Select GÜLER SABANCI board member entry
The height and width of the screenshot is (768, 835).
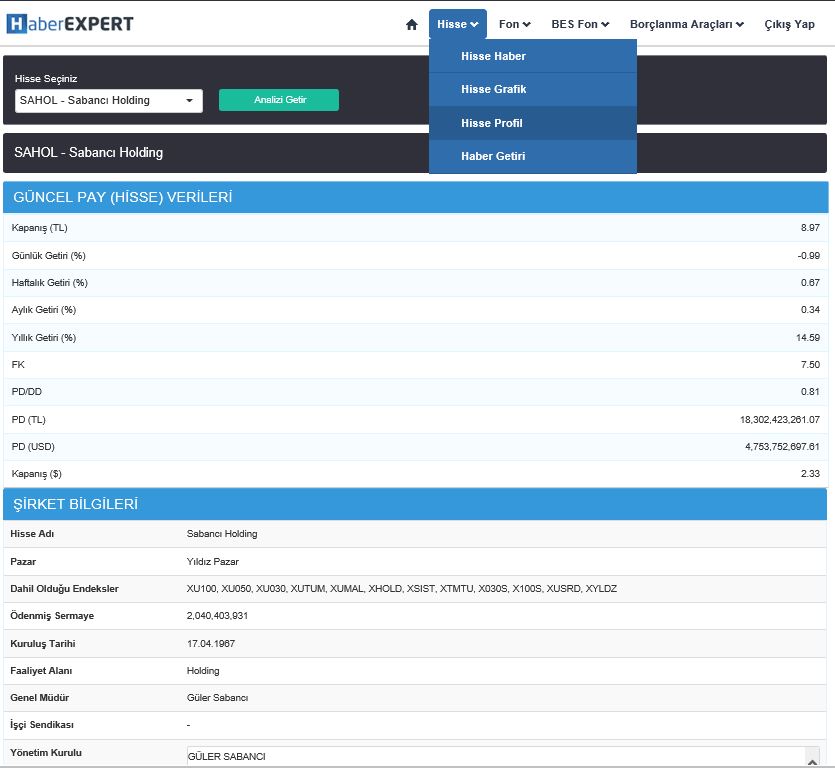pos(226,756)
